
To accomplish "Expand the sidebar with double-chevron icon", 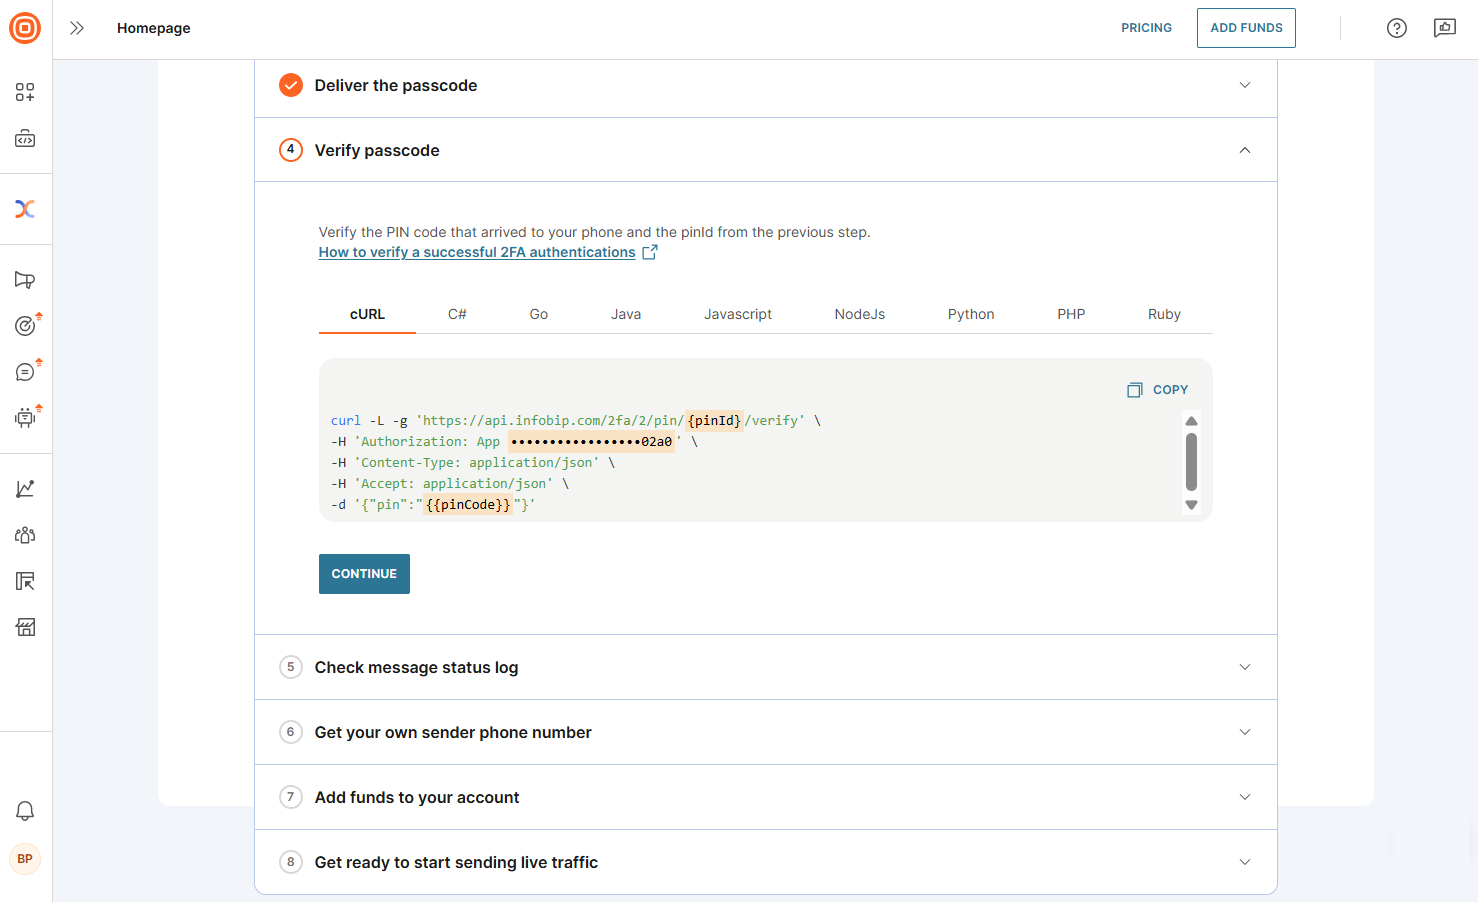I will pos(77,28).
